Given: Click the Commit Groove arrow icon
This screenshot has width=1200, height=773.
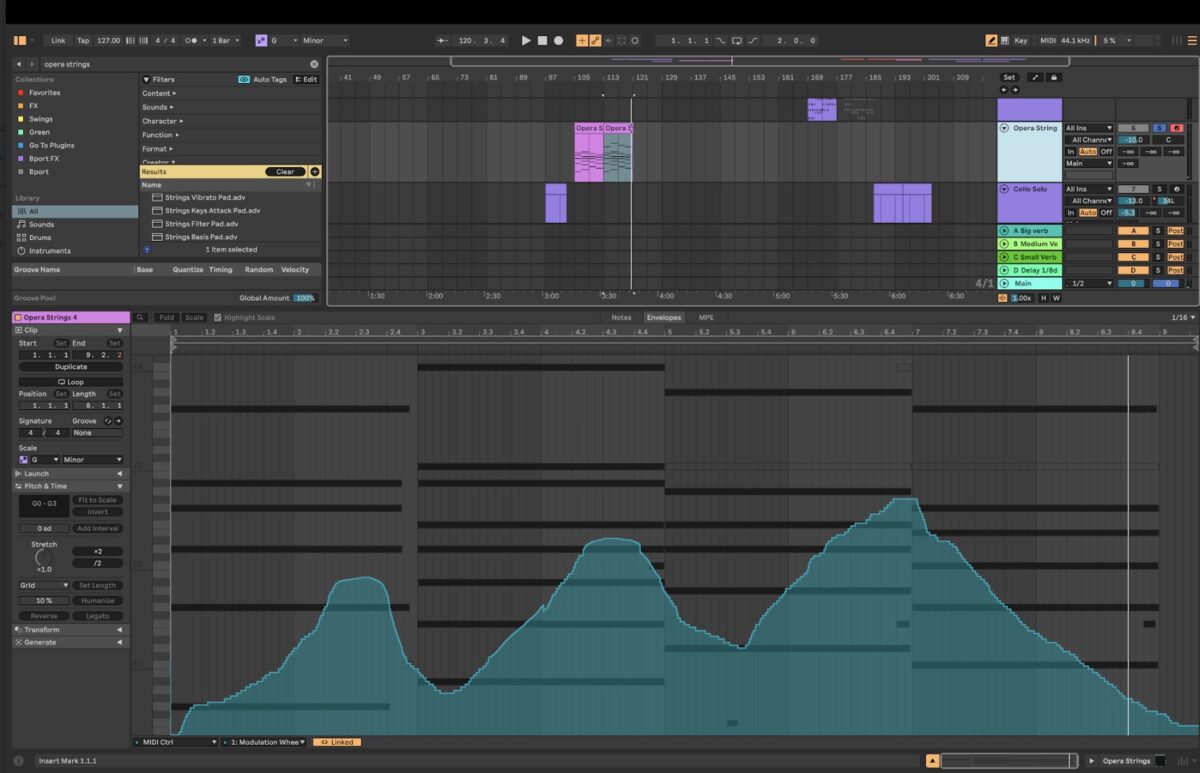Looking at the screenshot, I should point(118,421).
